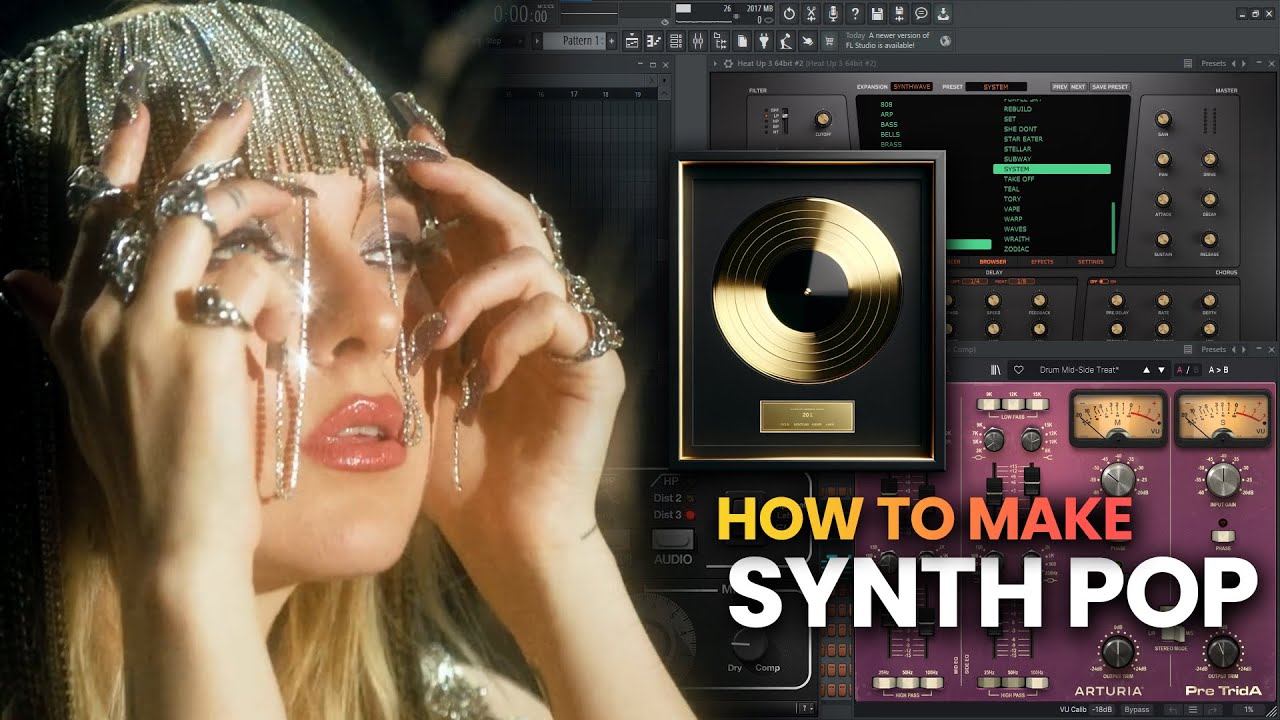Click the NEXT preset button
1280x720 pixels.
tap(1078, 86)
